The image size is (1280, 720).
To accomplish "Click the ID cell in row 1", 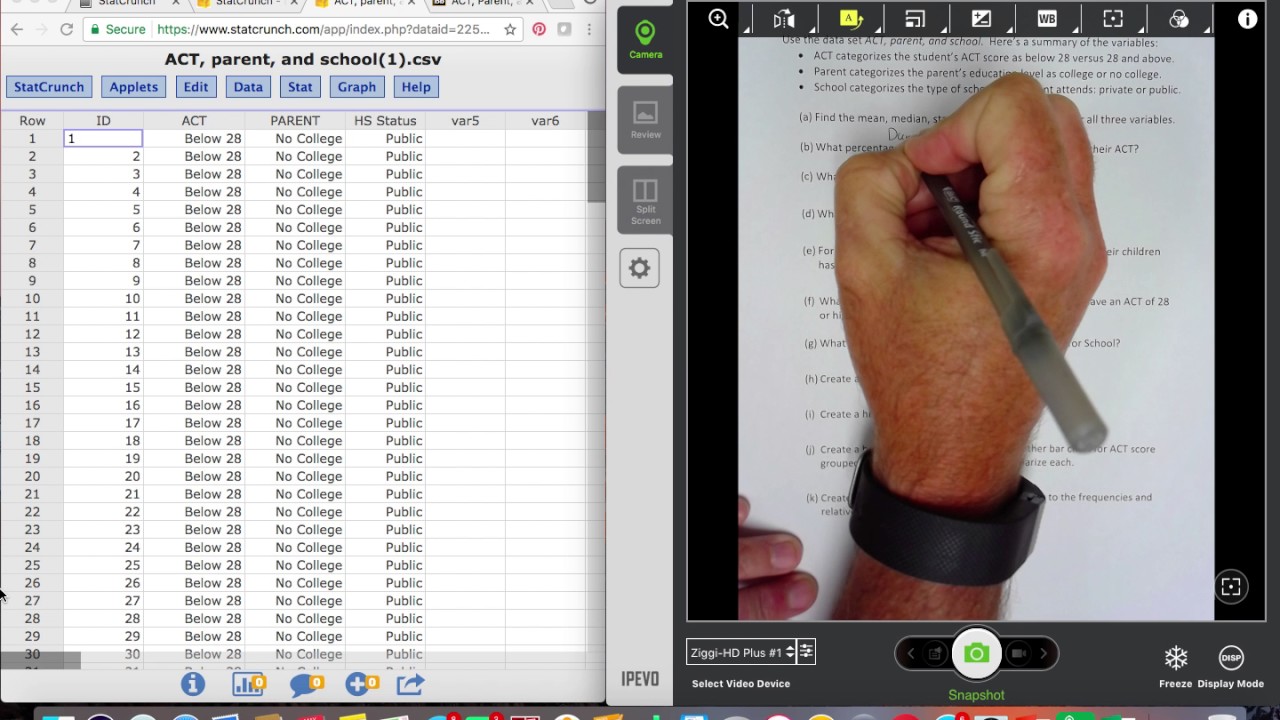I will [x=103, y=139].
